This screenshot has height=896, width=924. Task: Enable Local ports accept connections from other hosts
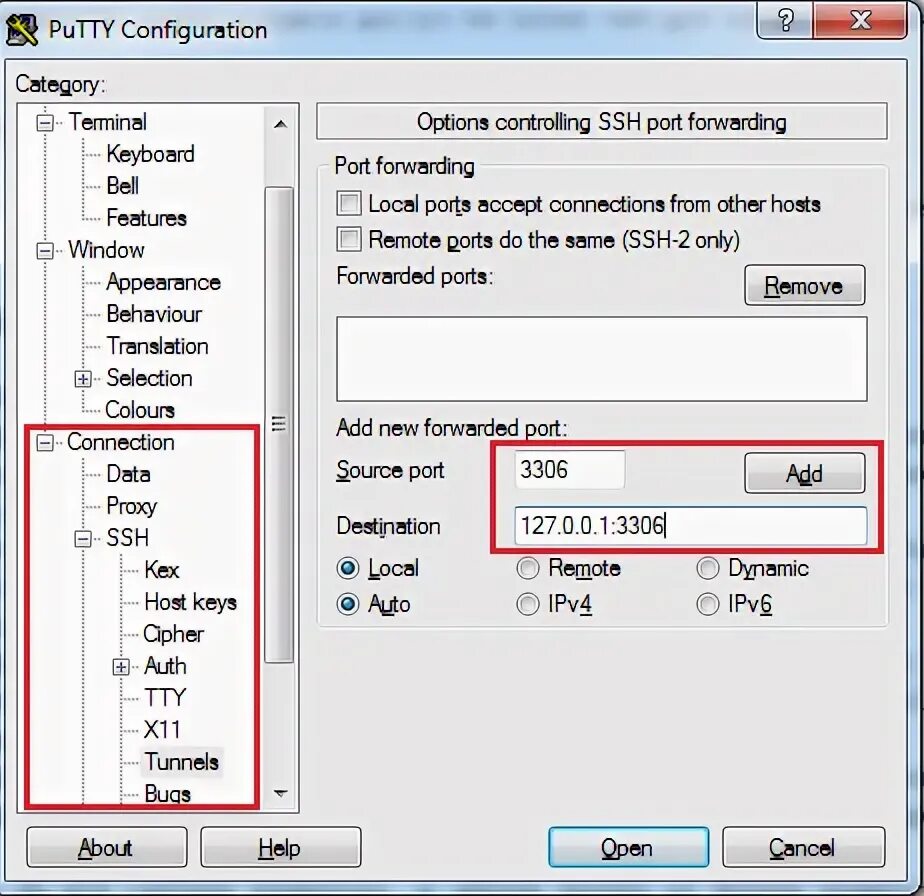349,203
